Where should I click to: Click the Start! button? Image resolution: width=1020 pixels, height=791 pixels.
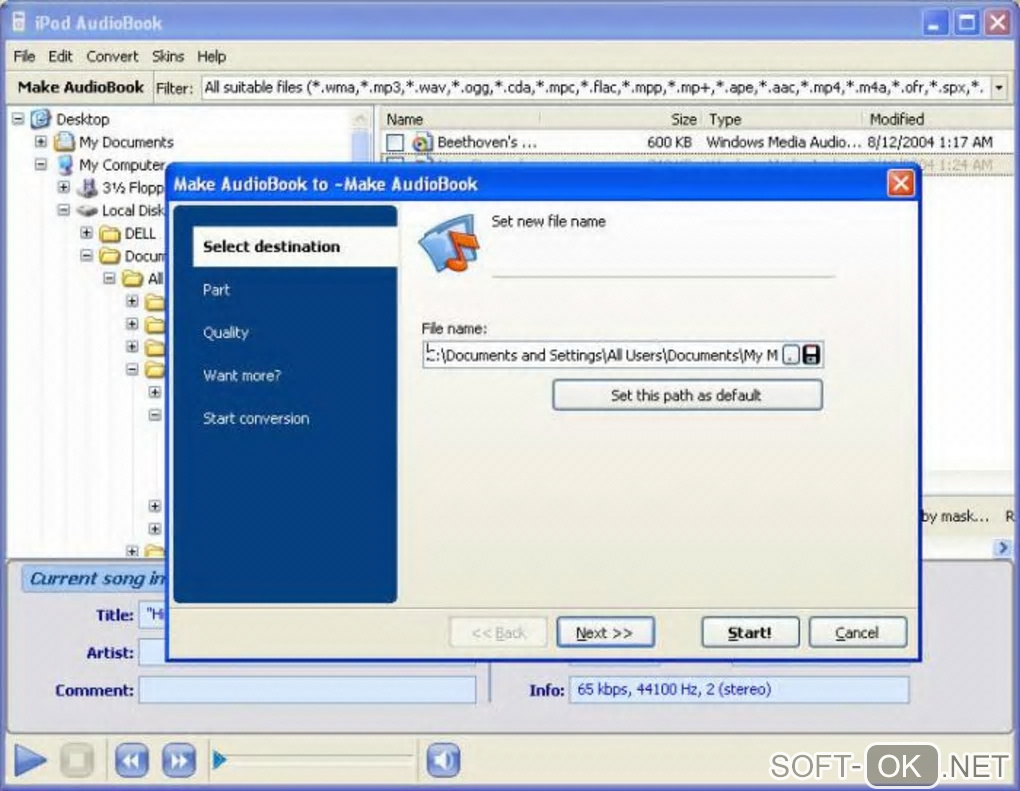point(750,632)
